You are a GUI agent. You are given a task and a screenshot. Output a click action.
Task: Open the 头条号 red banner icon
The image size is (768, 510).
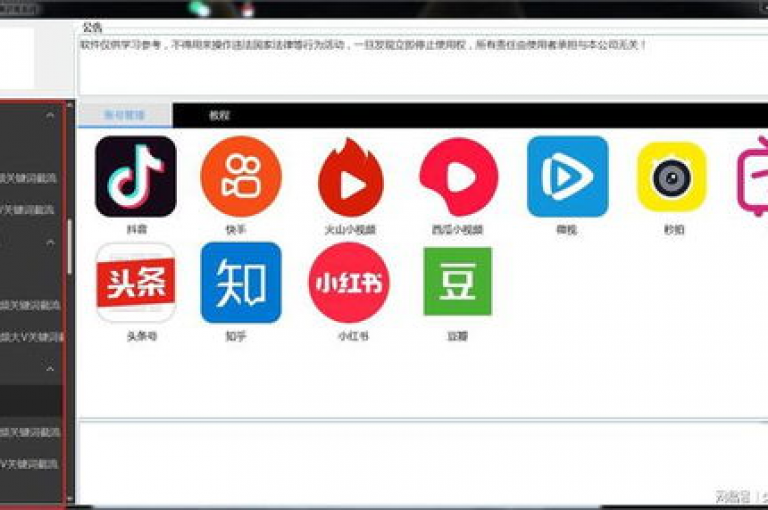coord(136,283)
